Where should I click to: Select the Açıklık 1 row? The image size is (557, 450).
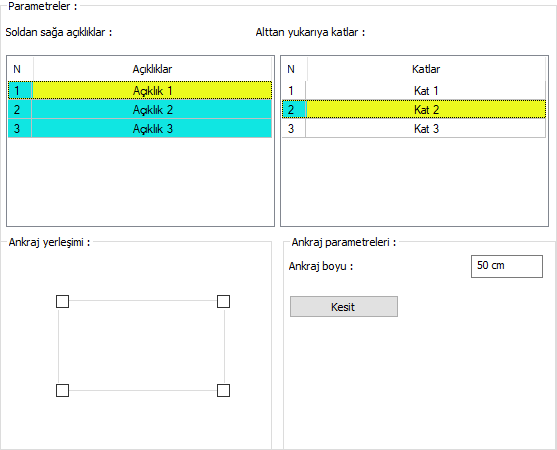point(140,91)
